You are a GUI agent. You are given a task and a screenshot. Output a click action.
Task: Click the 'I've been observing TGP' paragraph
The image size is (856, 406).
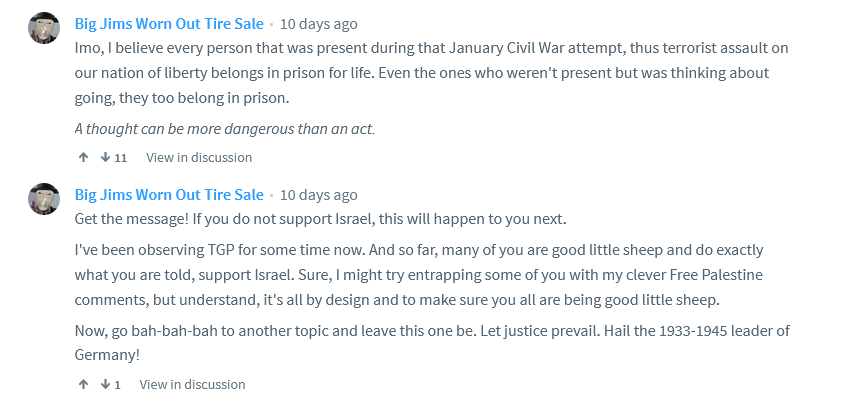(x=419, y=275)
